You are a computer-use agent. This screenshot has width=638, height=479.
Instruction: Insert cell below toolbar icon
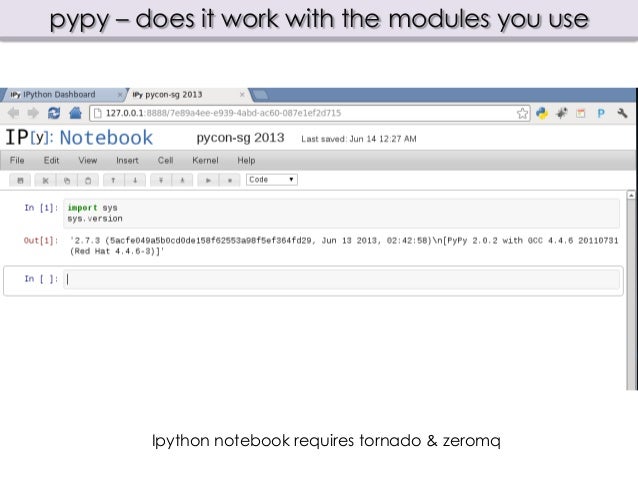[x=182, y=180]
